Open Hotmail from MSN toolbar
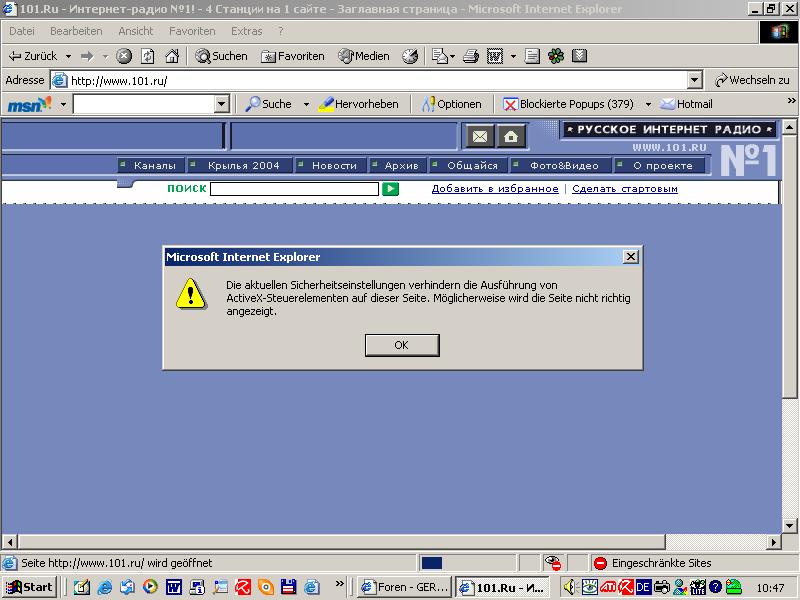This screenshot has width=800, height=600. point(686,104)
